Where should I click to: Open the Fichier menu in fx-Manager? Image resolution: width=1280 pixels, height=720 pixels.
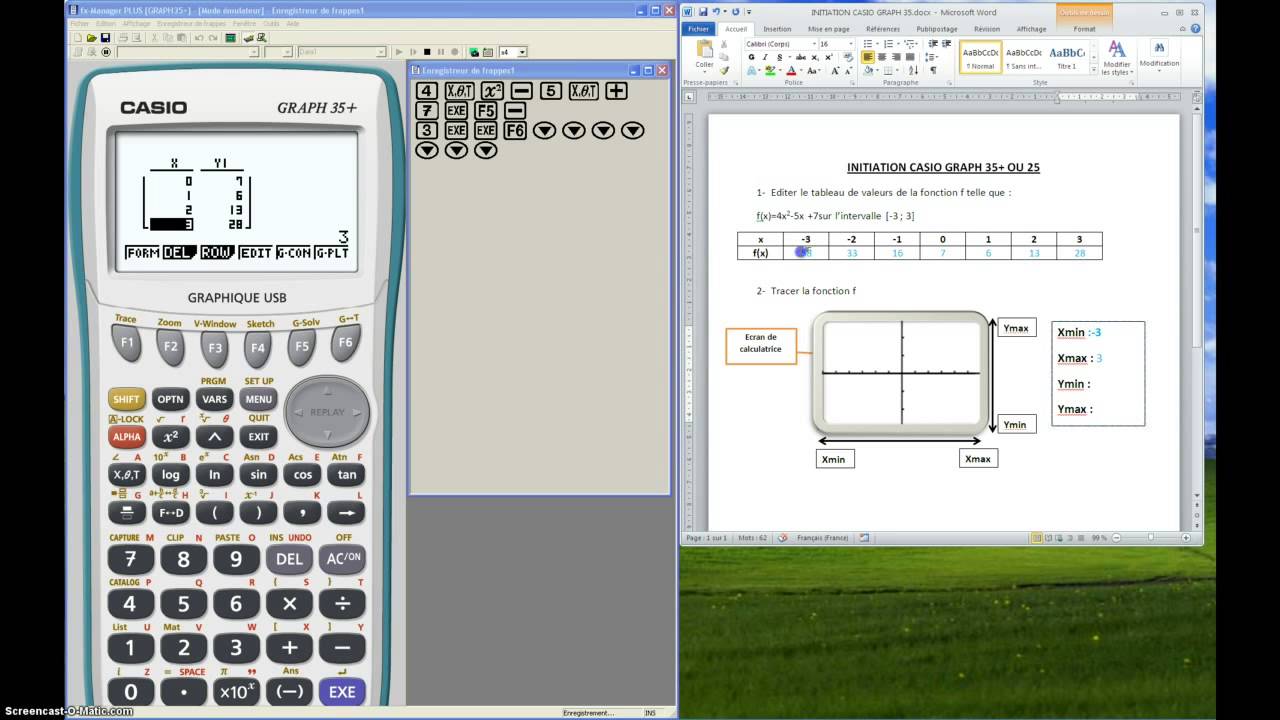(x=80, y=23)
